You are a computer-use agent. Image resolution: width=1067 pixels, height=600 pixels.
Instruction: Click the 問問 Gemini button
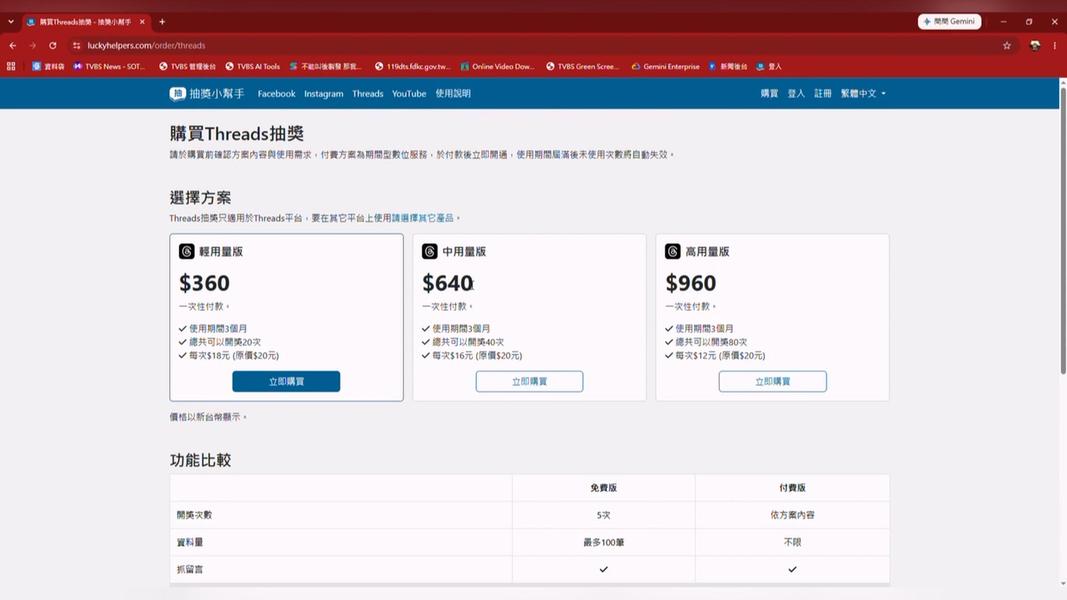(949, 22)
